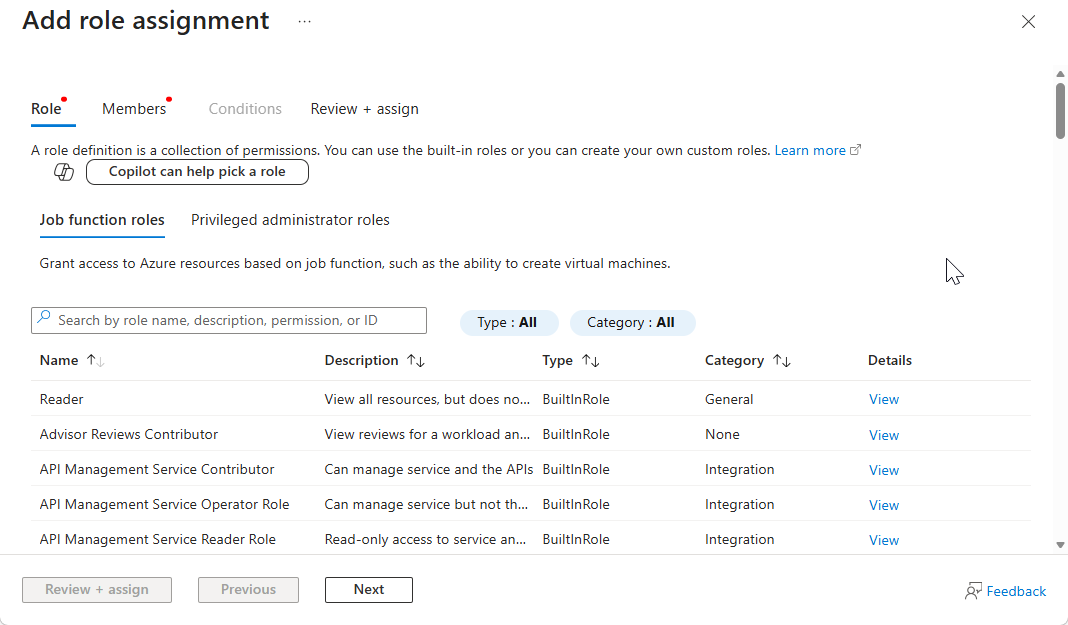Image resolution: width=1068 pixels, height=625 pixels.
Task: Close the Add role assignment pane
Action: click(x=1028, y=22)
